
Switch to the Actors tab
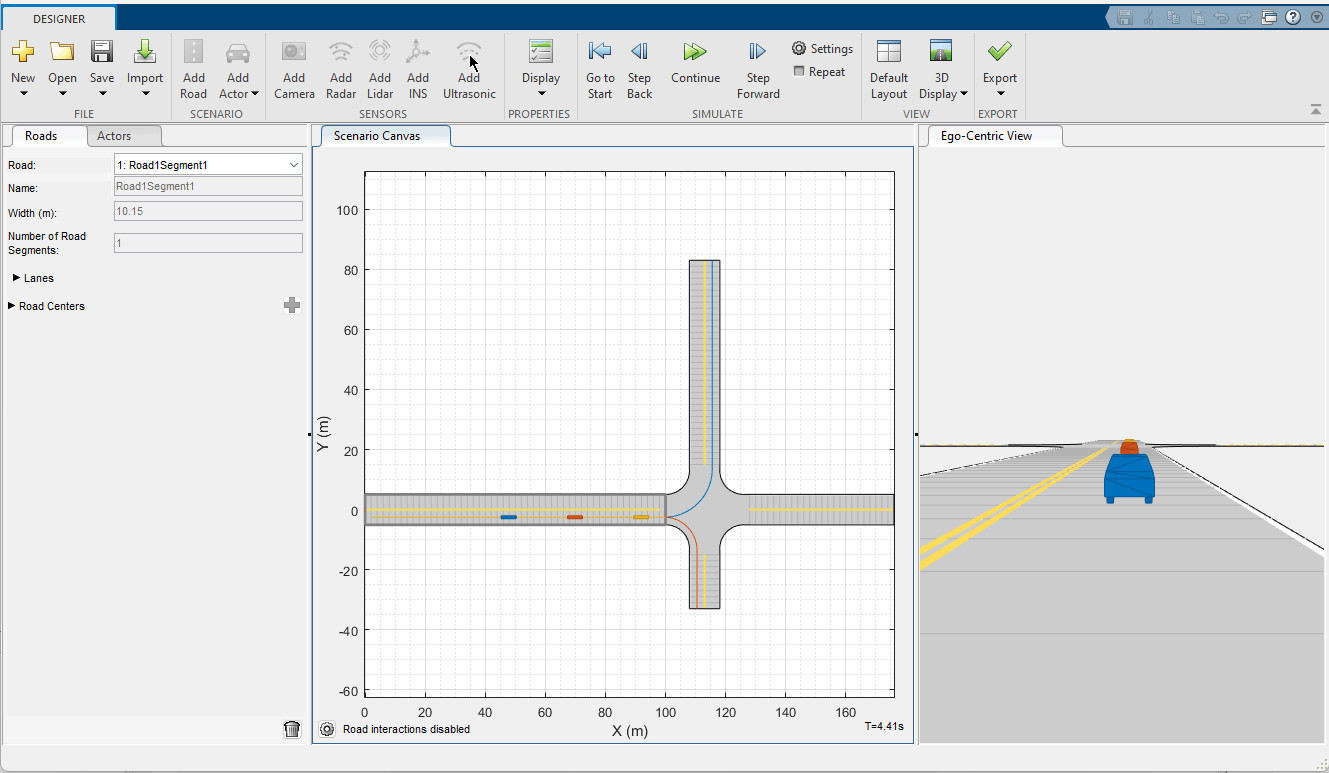pos(114,136)
